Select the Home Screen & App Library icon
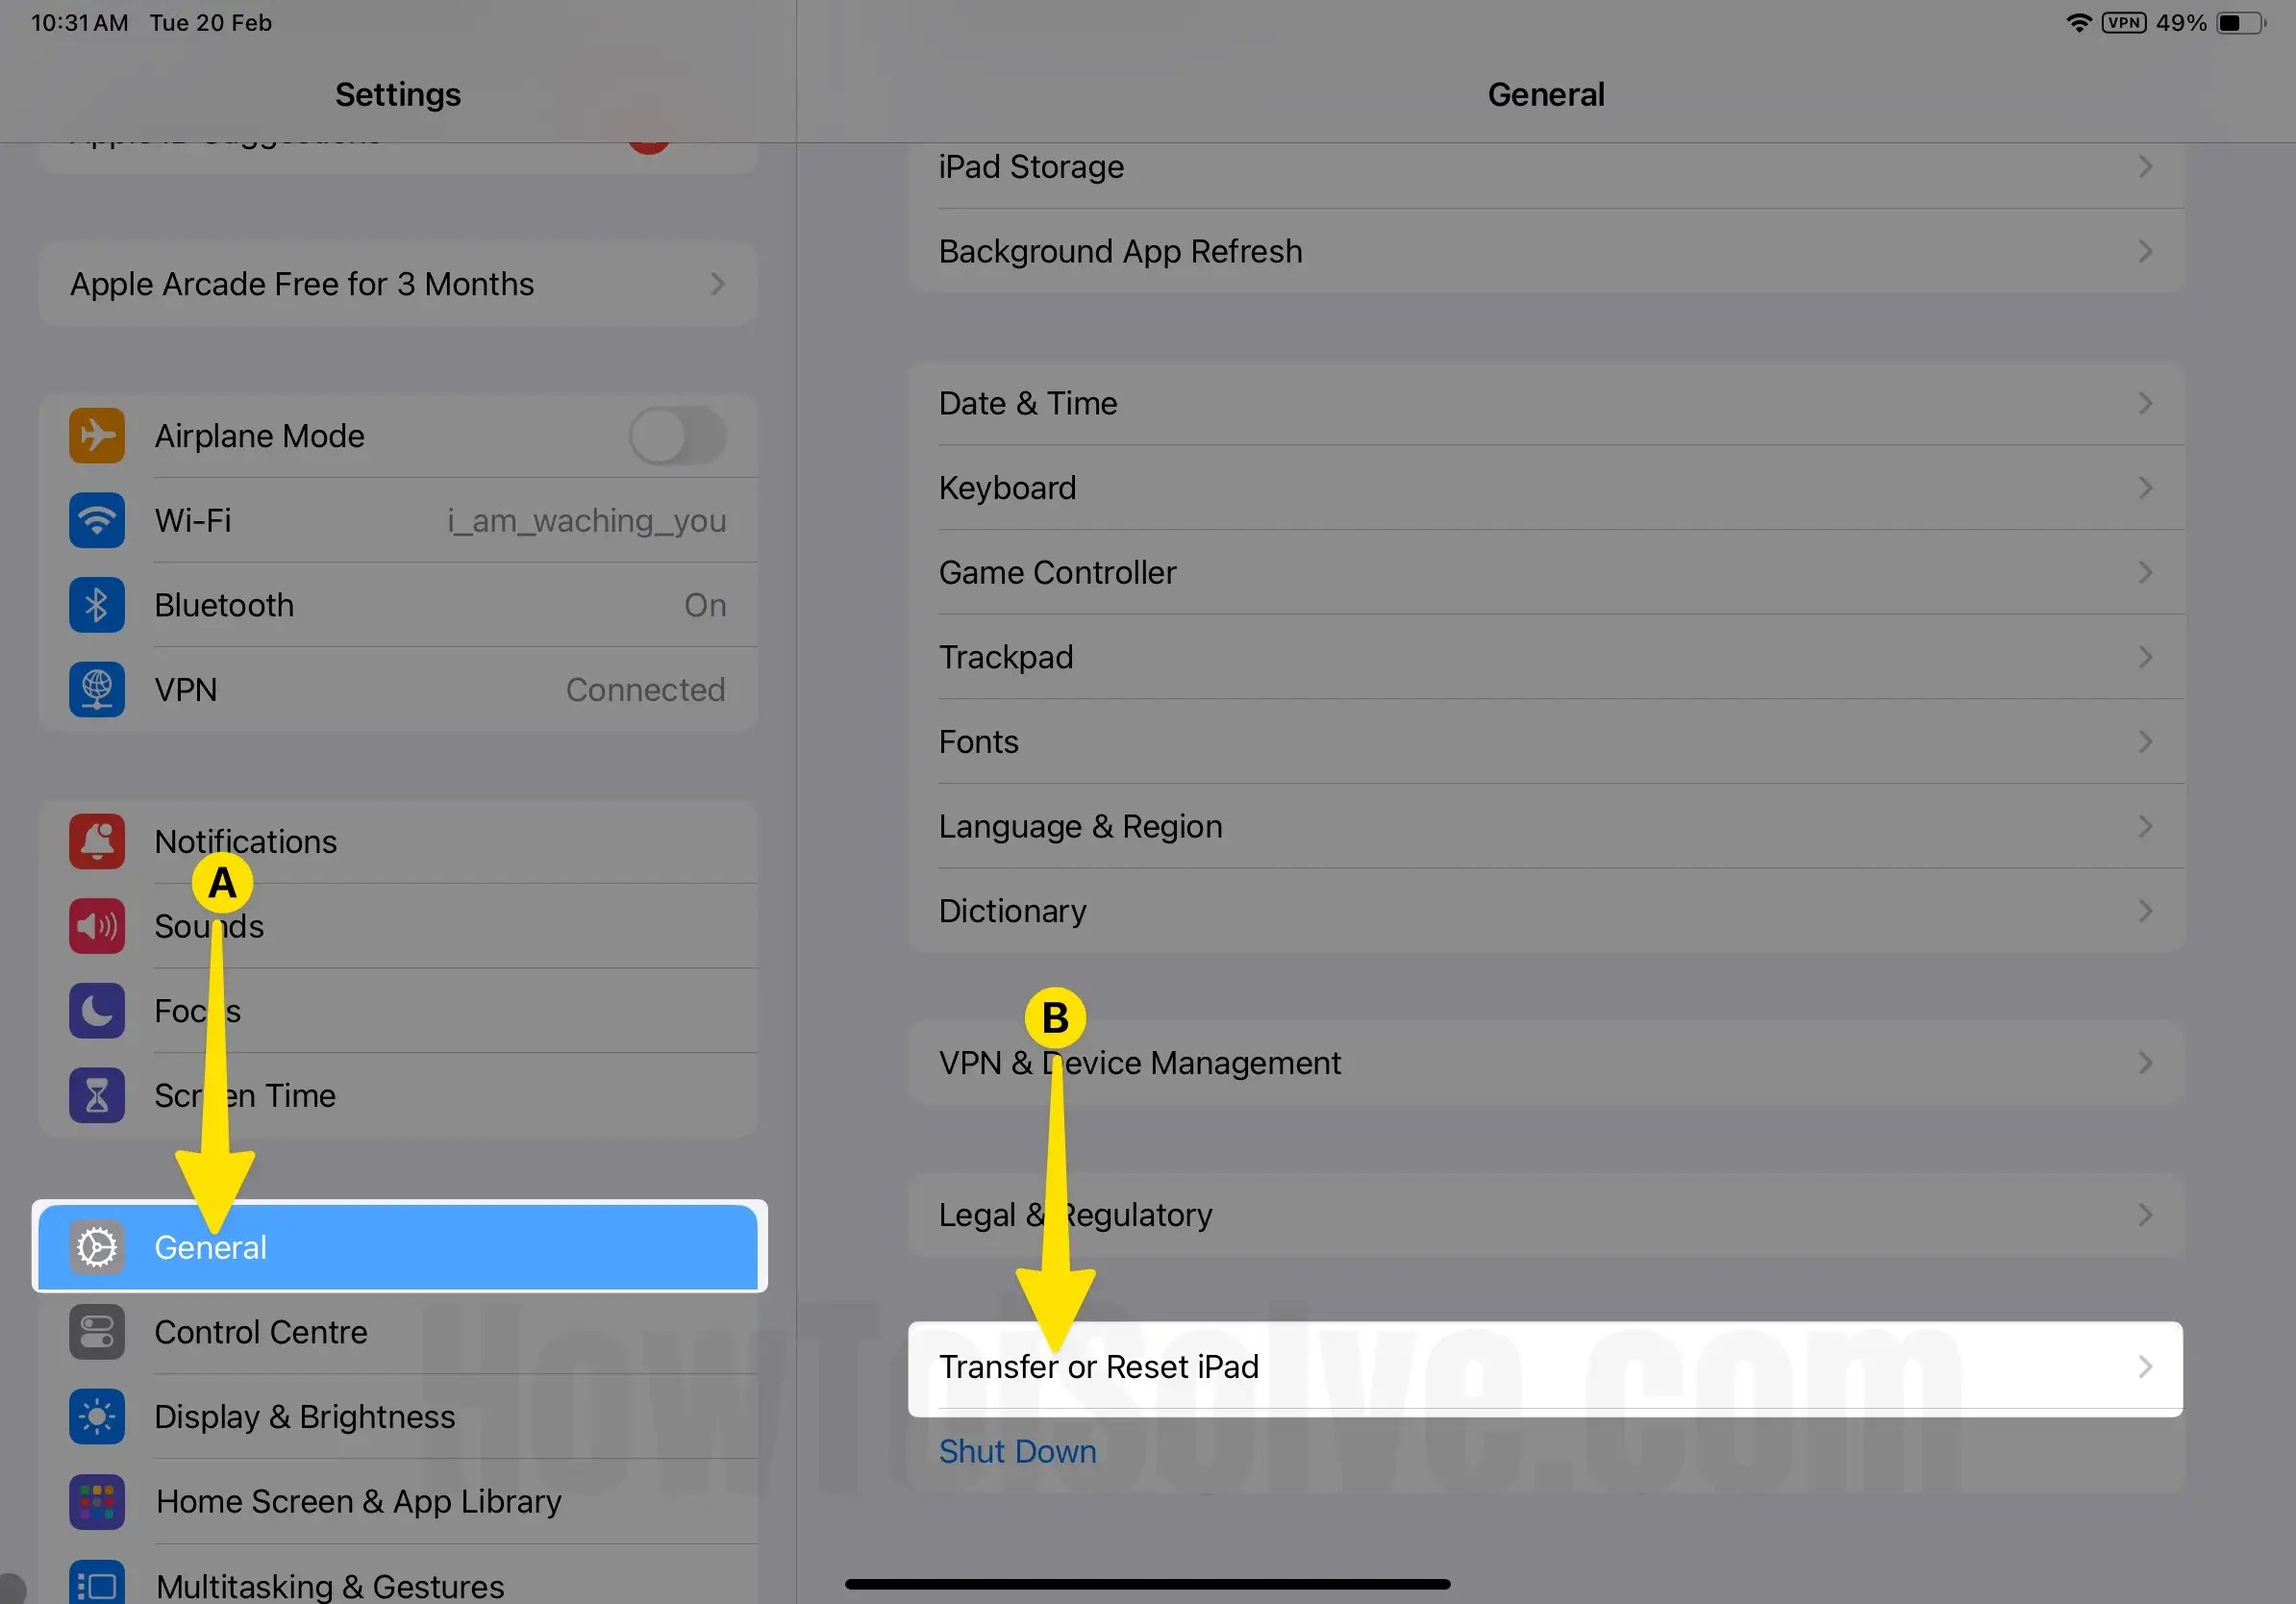The image size is (2296, 1604). pos(96,1502)
